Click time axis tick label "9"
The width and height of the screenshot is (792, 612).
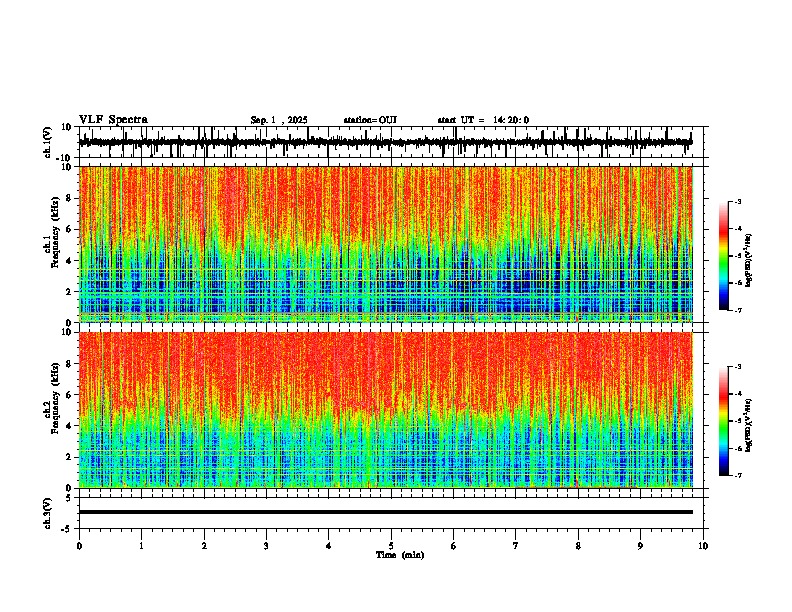pyautogui.click(x=640, y=546)
